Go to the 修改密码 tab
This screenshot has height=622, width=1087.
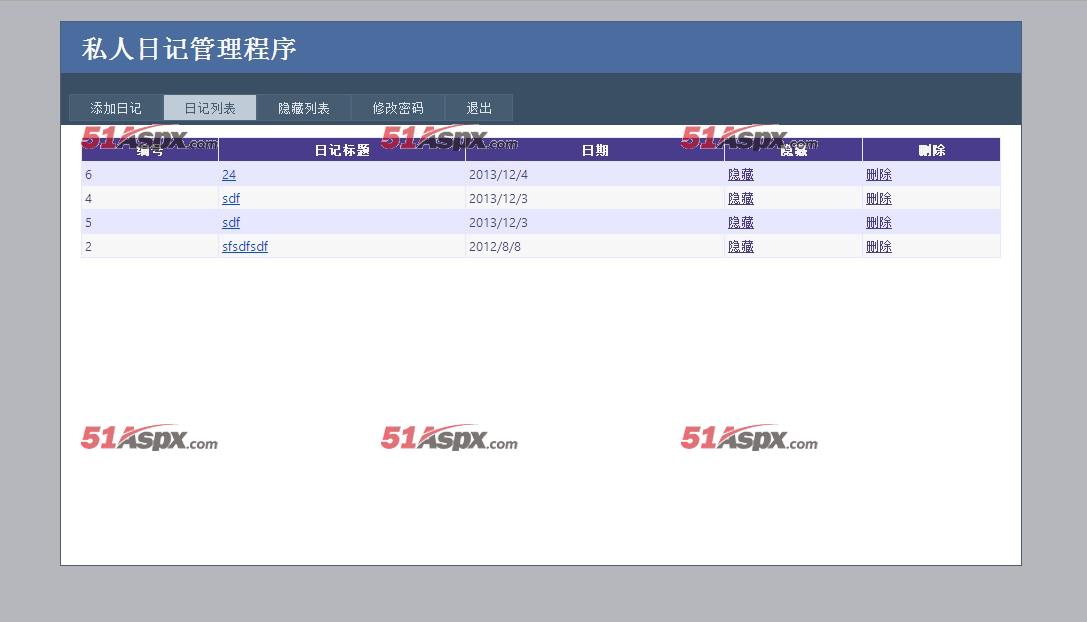pyautogui.click(x=398, y=108)
